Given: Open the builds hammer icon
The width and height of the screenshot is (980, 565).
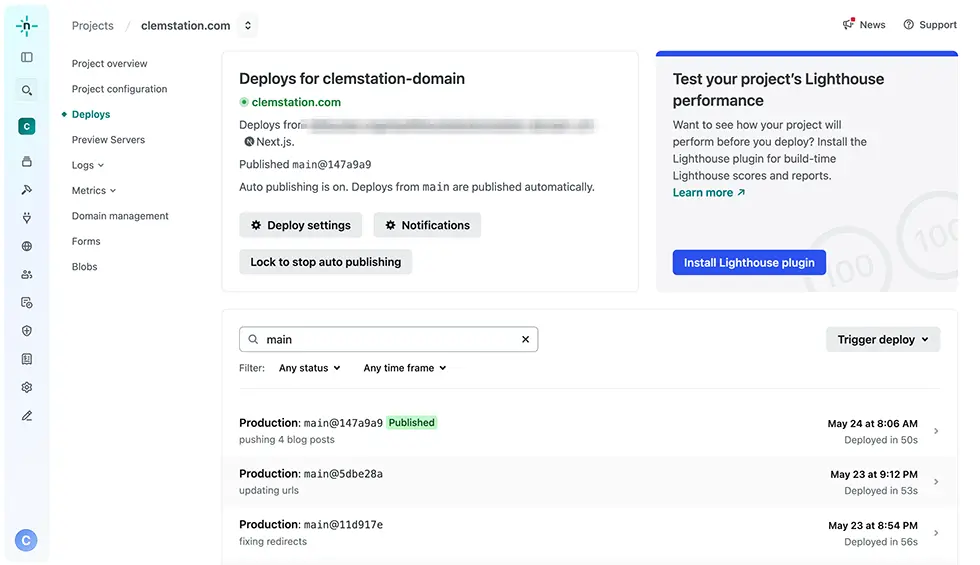Looking at the screenshot, I should click(27, 189).
